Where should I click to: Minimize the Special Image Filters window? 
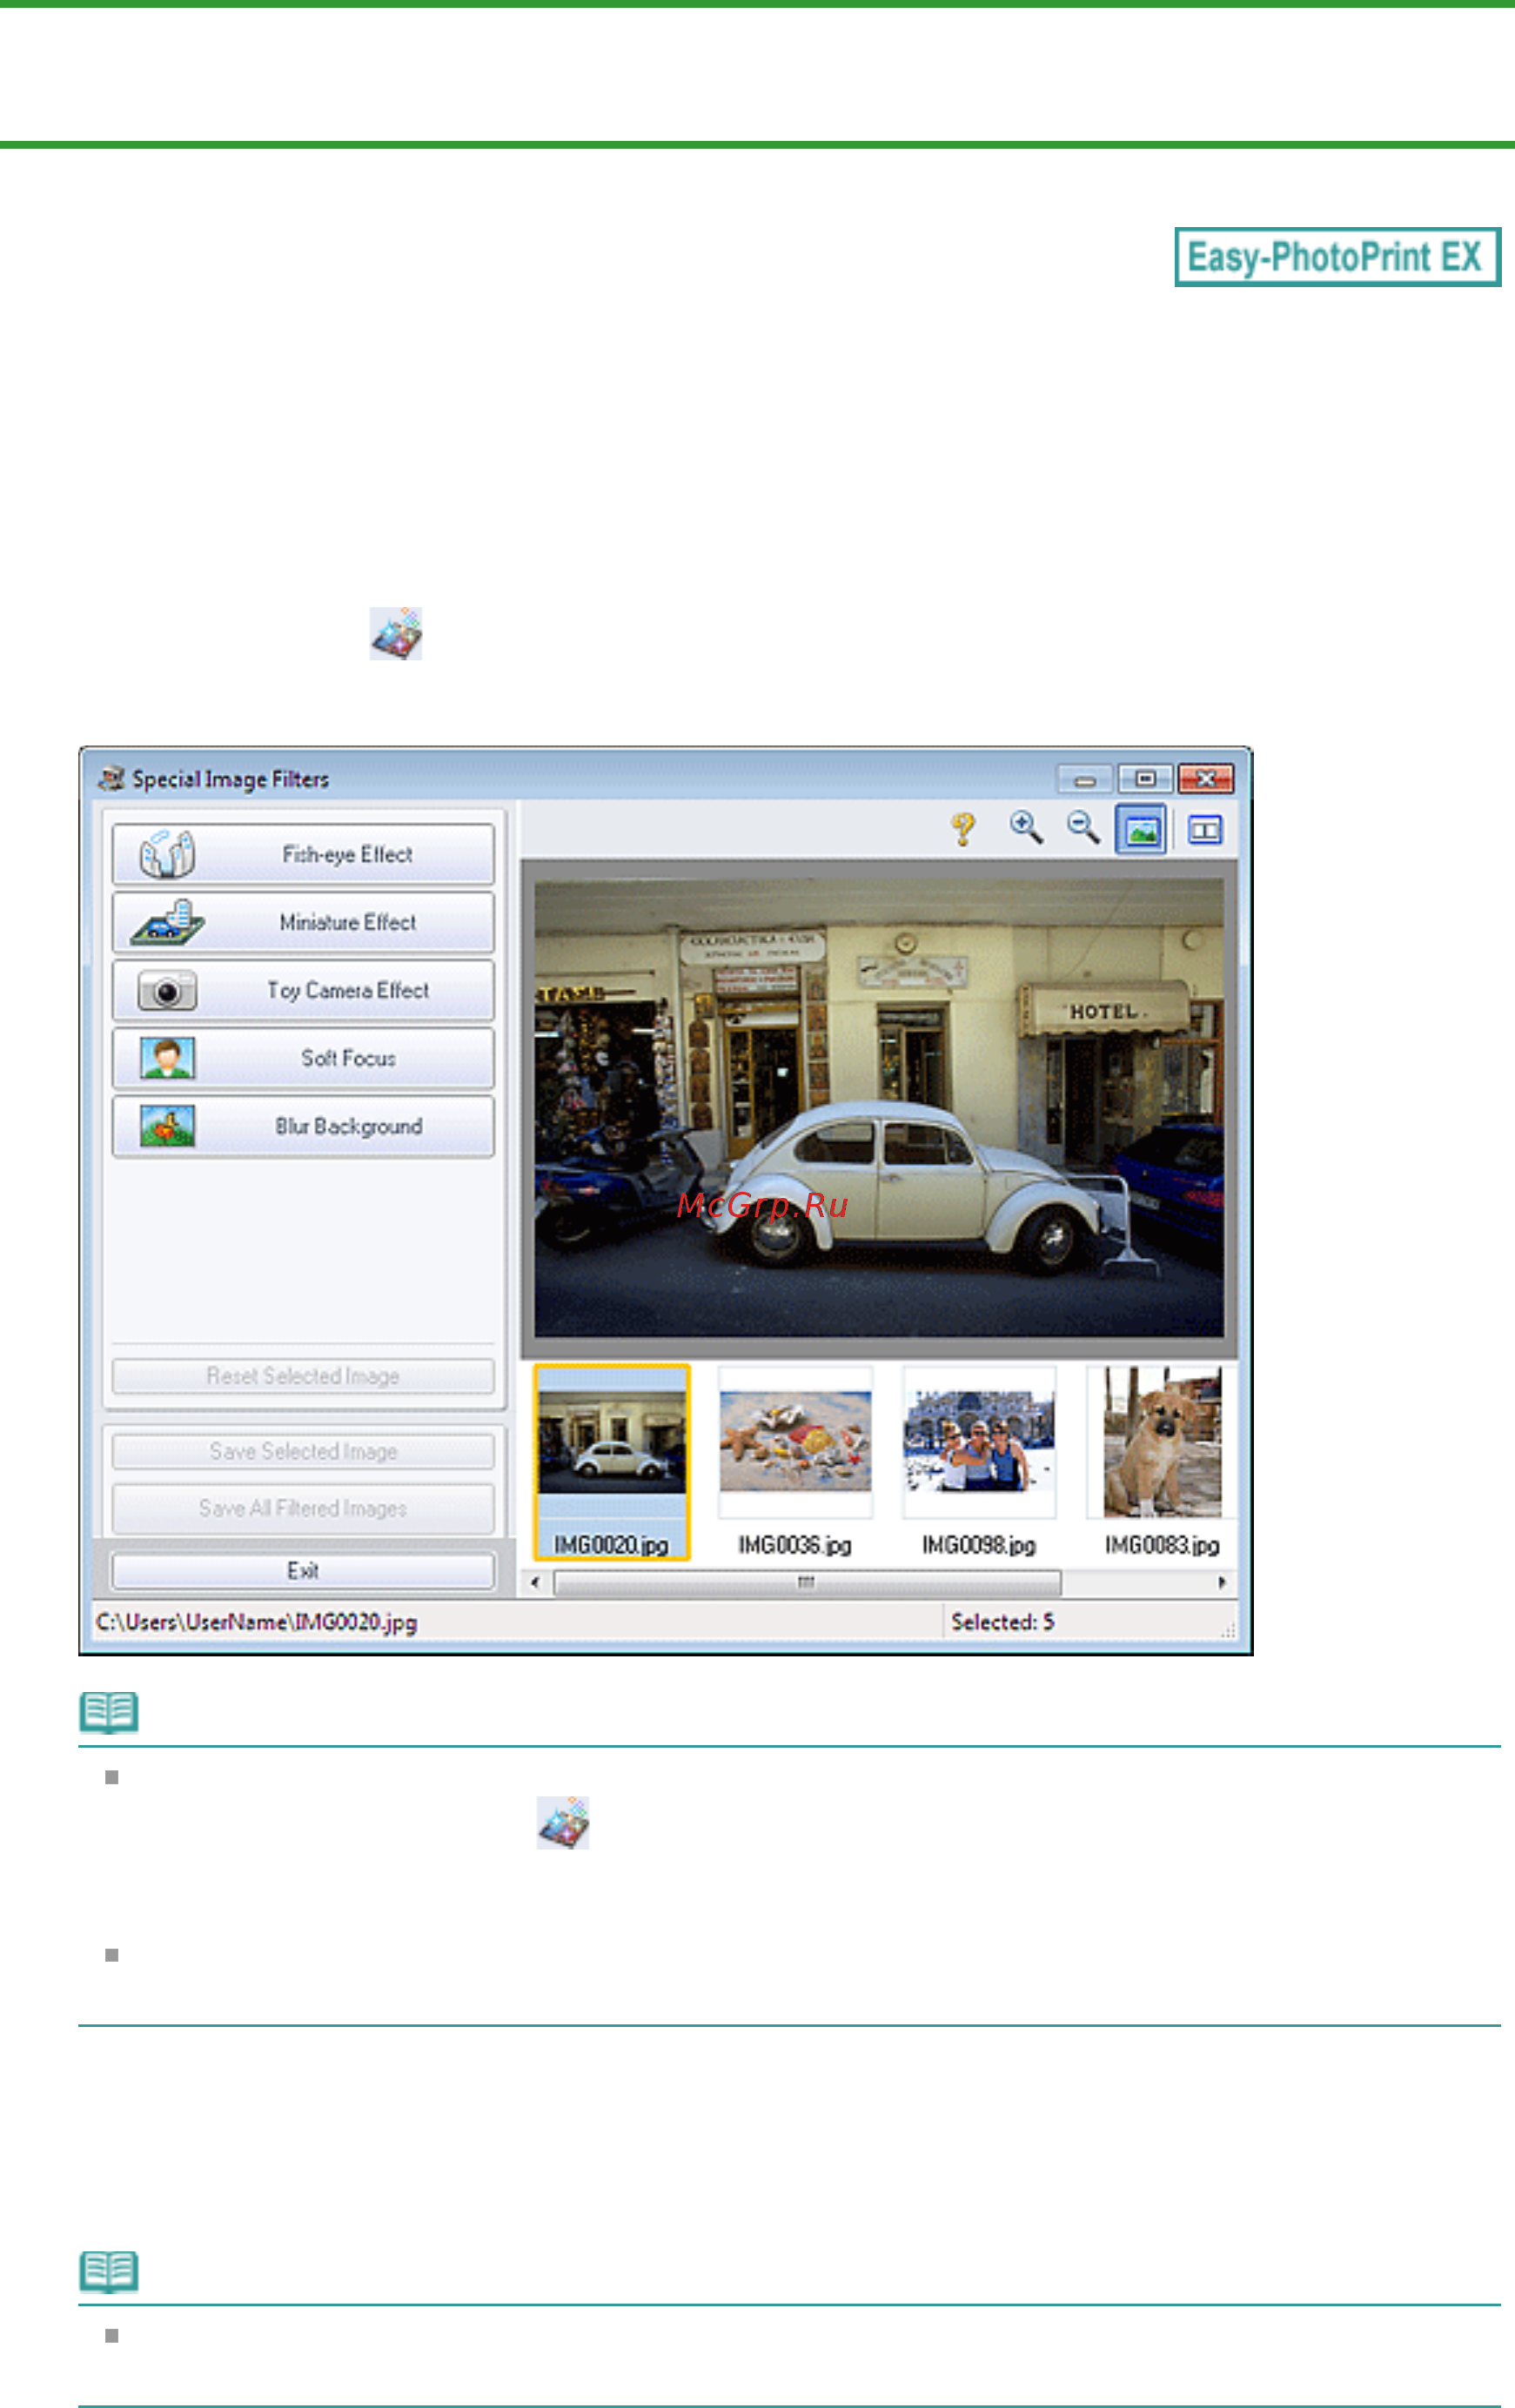point(1085,778)
